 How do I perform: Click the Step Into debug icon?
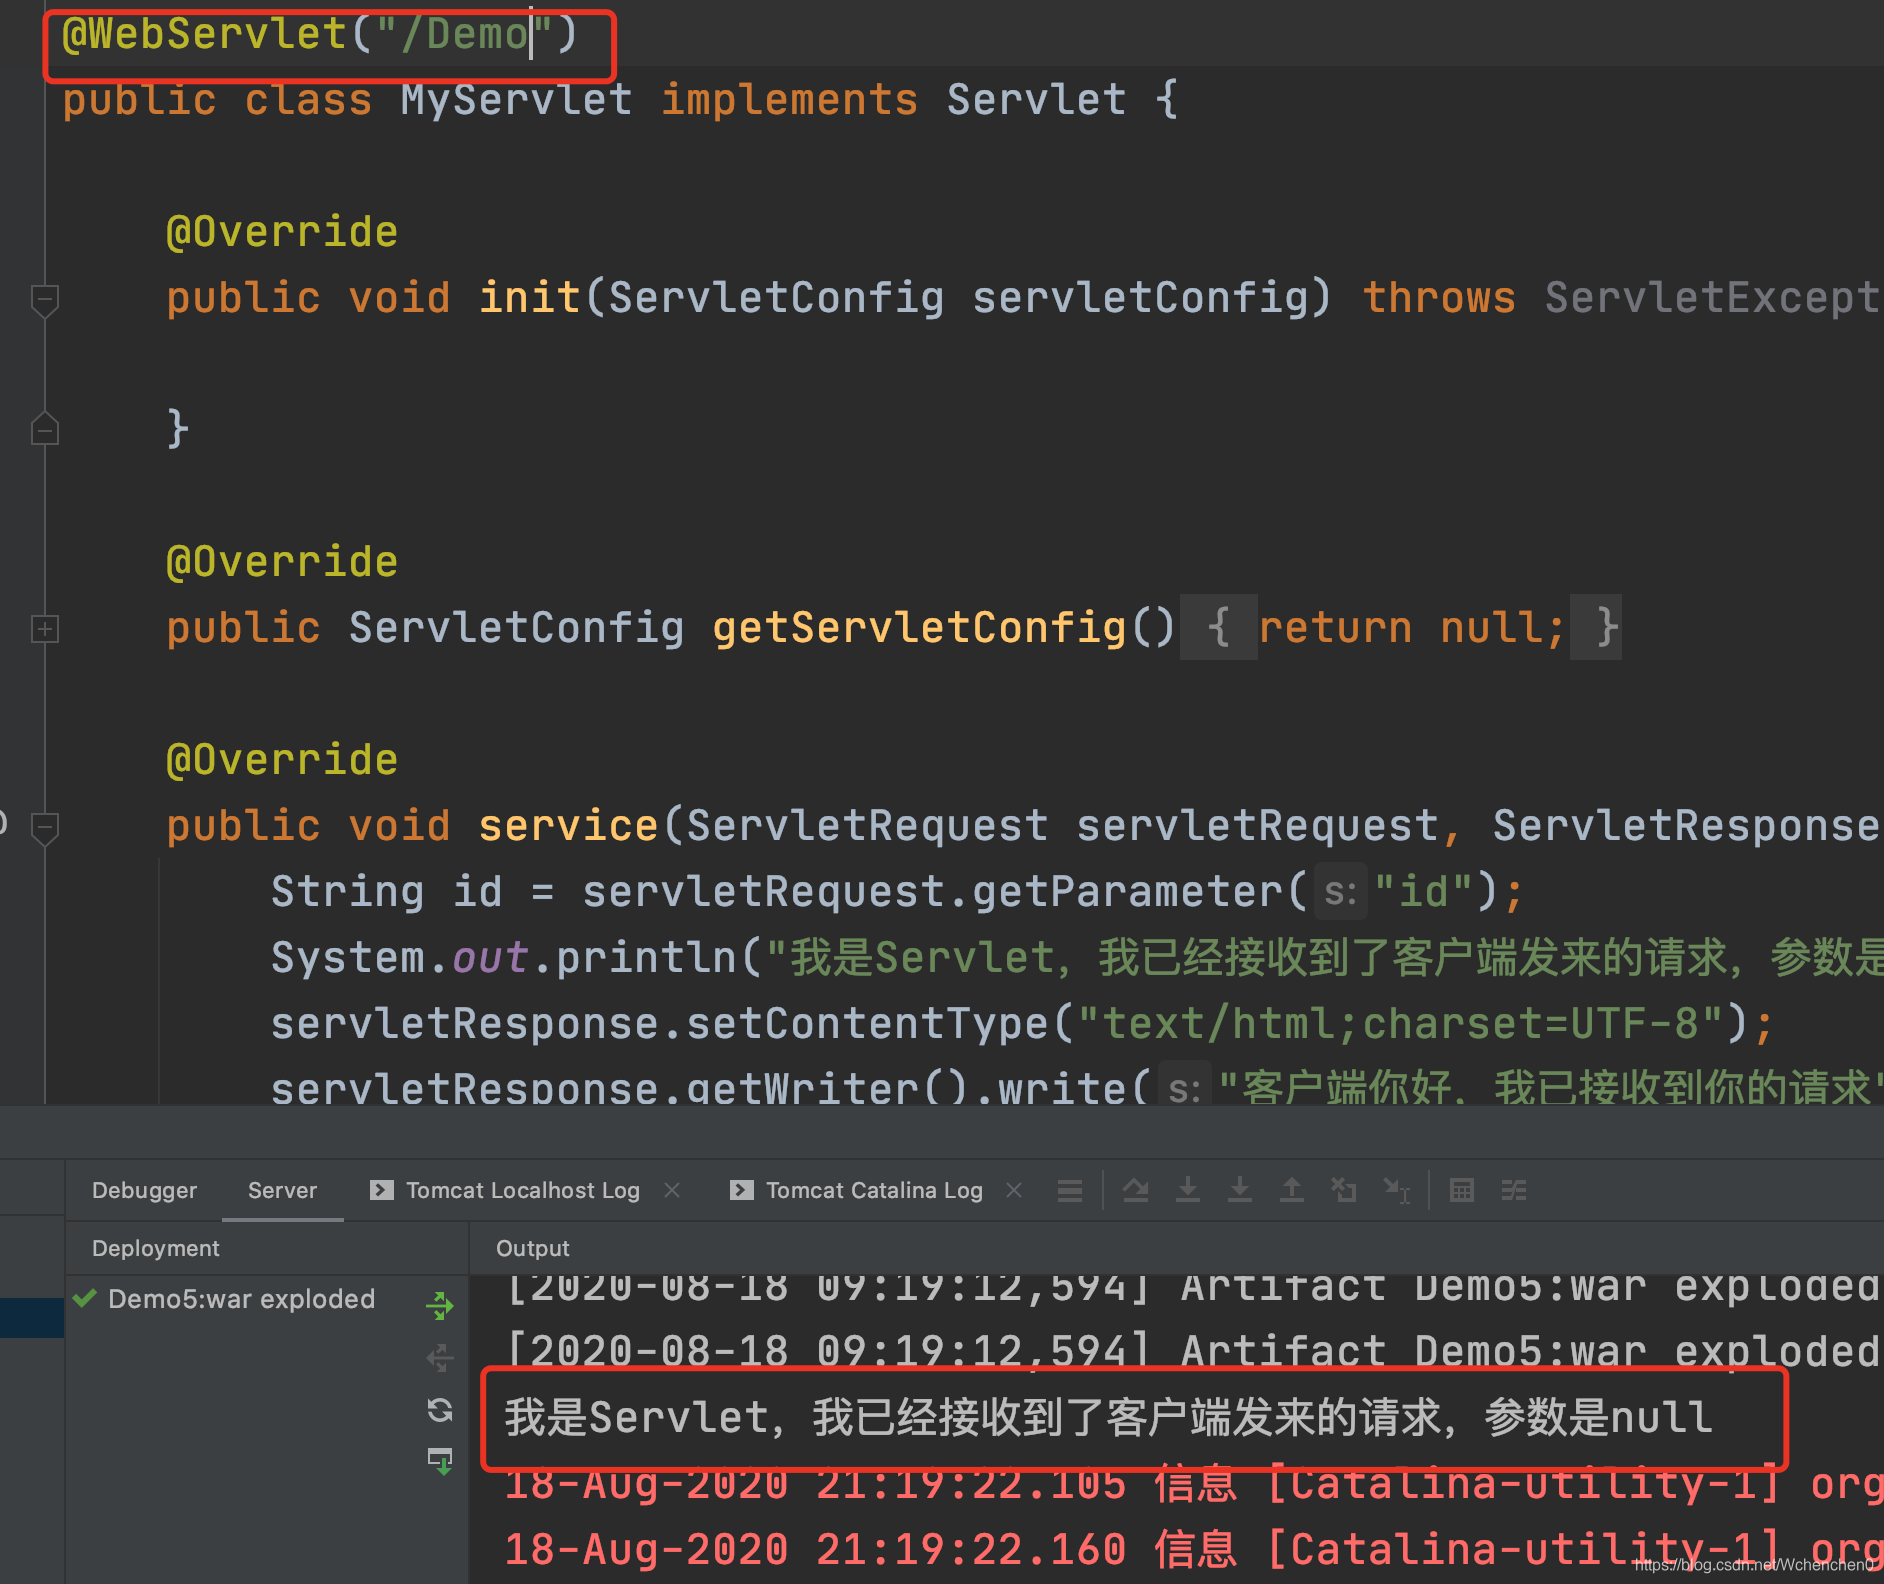(x=1188, y=1190)
